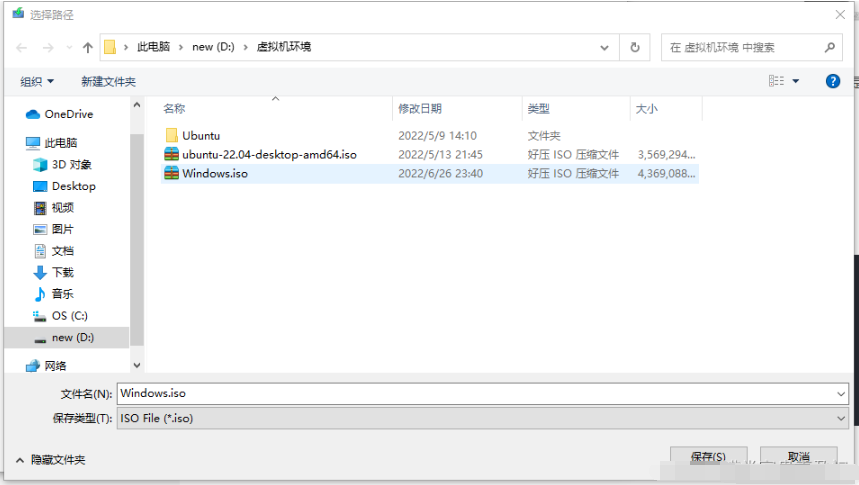The height and width of the screenshot is (485, 859).
Task: Expand the chevron after 此电脑 breadcrumb
Action: click(181, 48)
